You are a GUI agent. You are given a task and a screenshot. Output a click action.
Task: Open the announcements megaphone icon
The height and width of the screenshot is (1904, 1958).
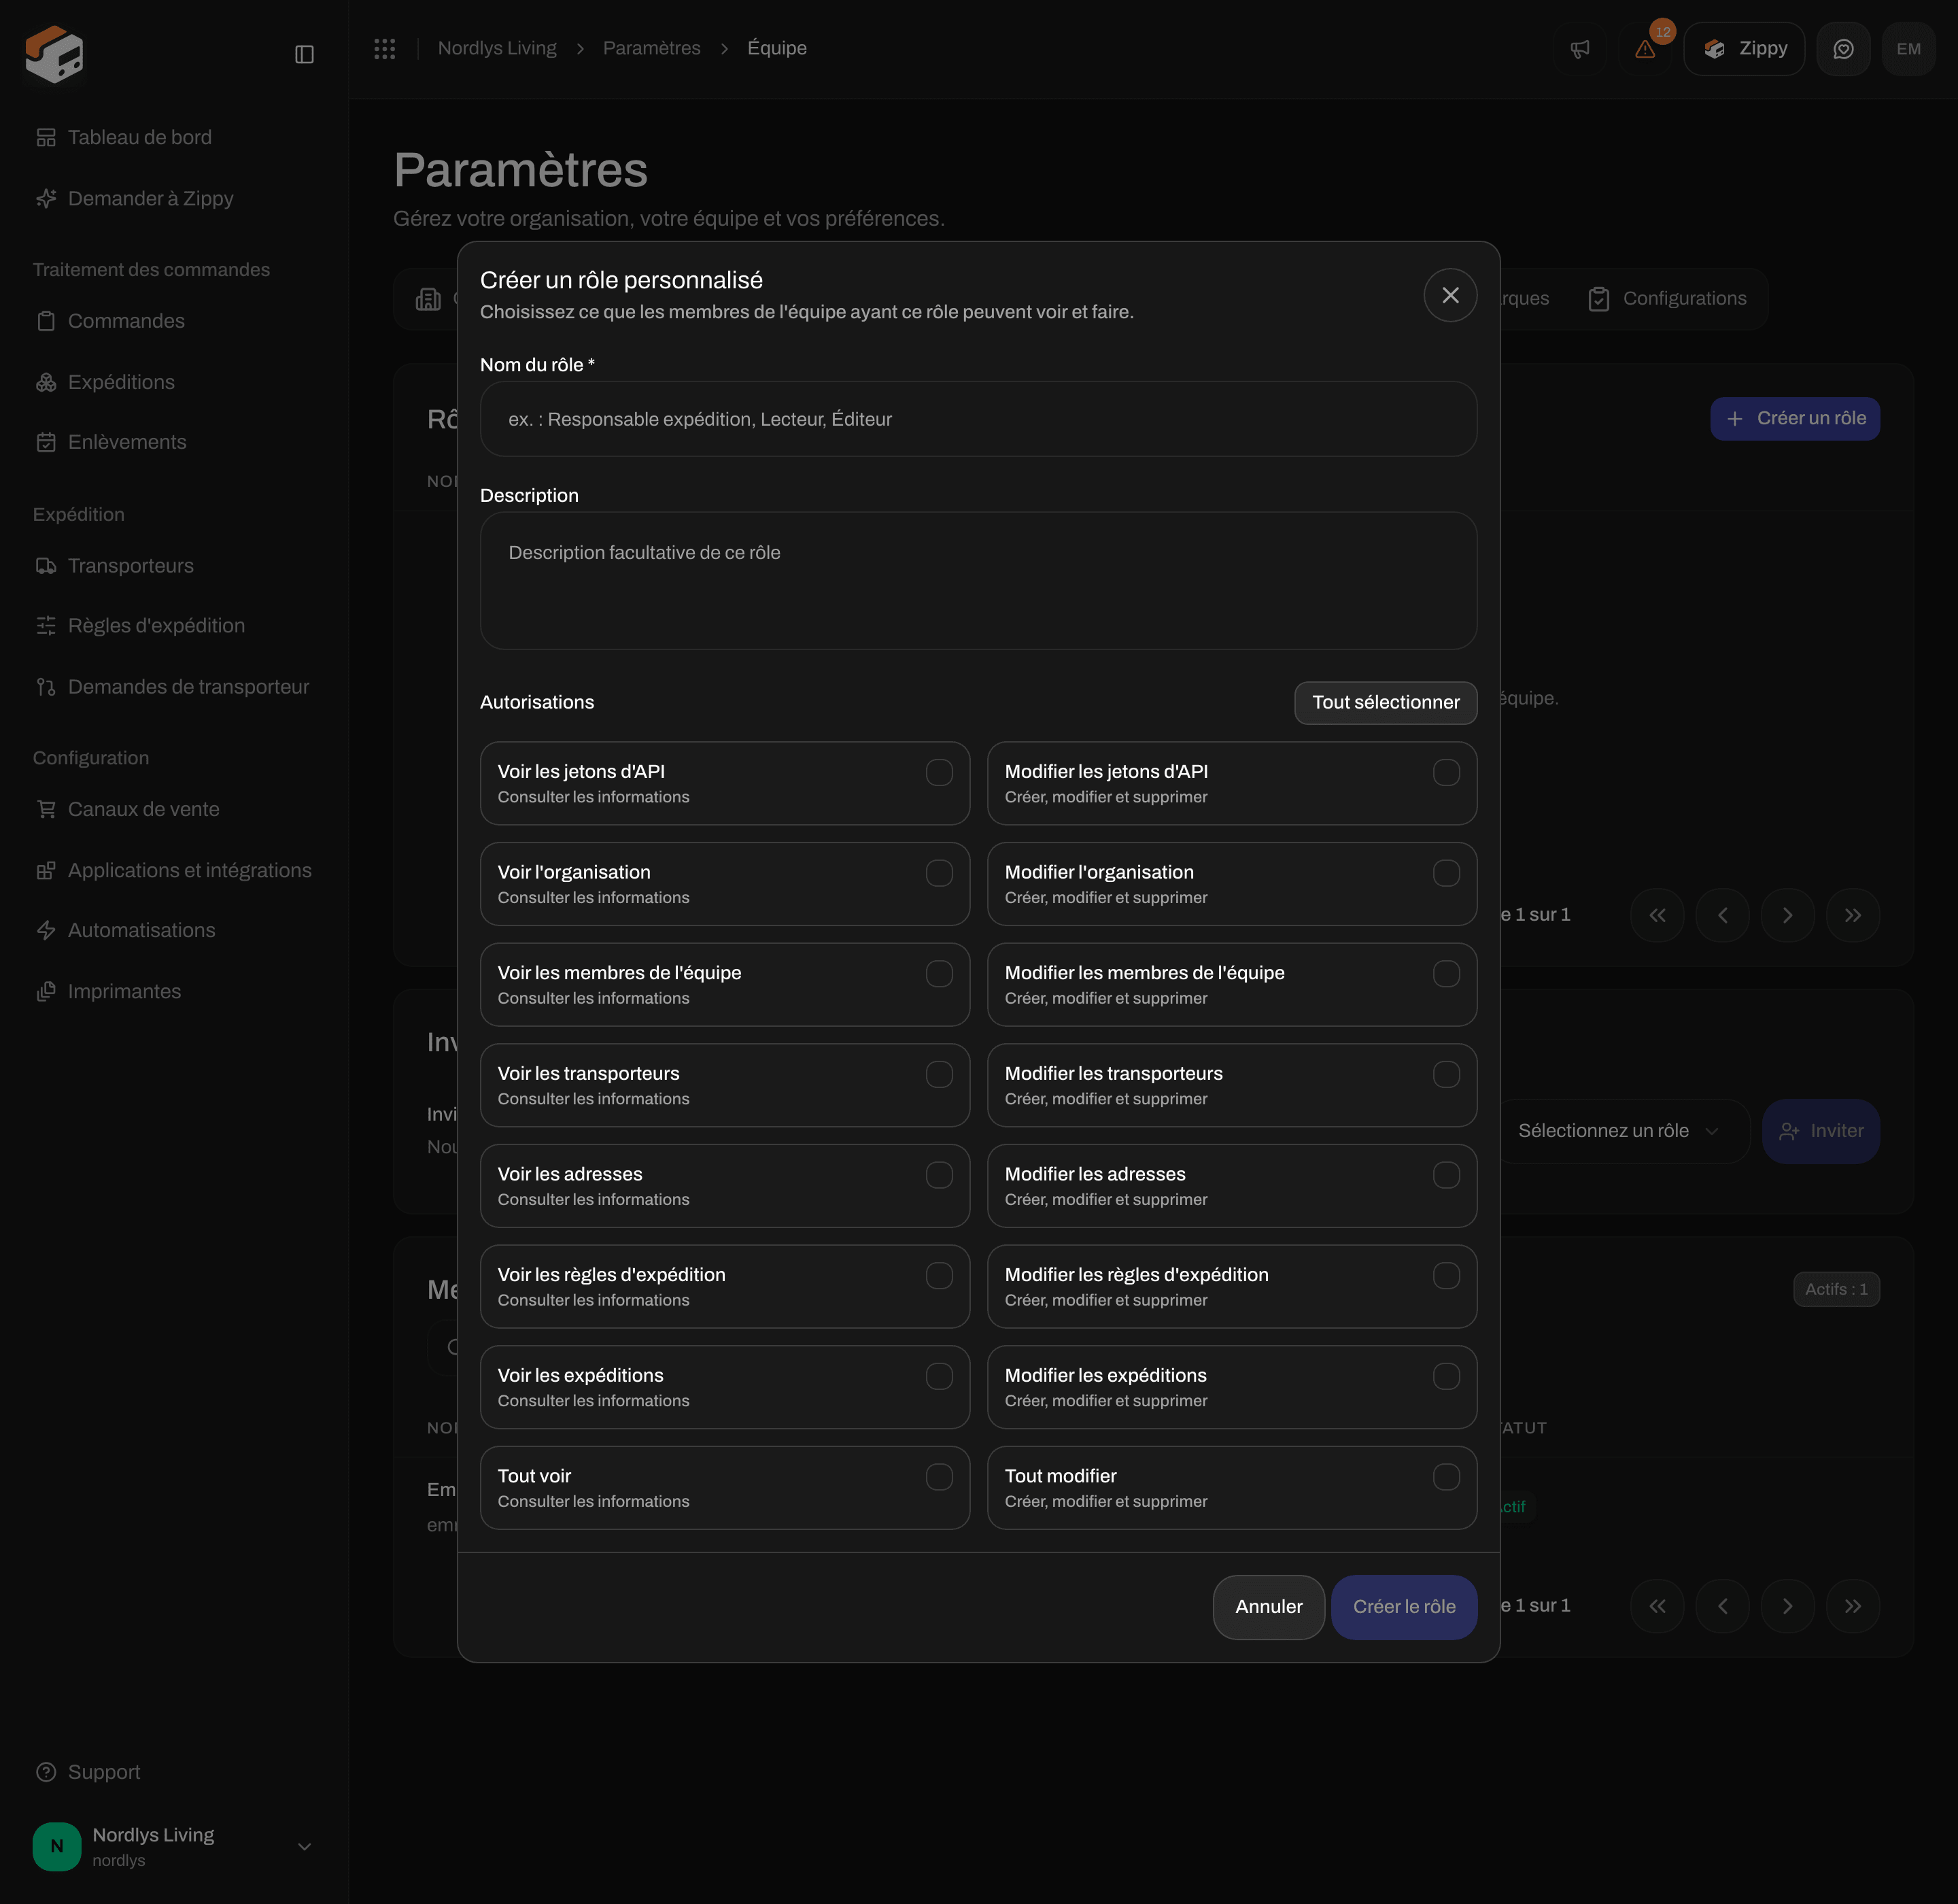pyautogui.click(x=1580, y=49)
